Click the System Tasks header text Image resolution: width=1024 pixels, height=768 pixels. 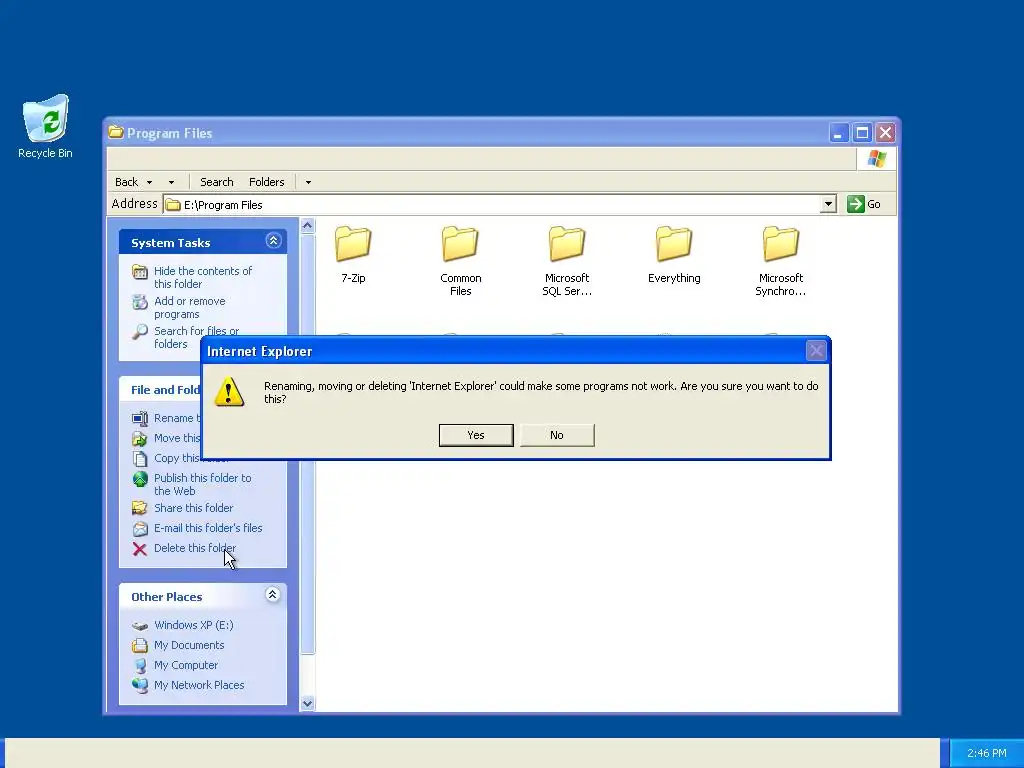(170, 243)
